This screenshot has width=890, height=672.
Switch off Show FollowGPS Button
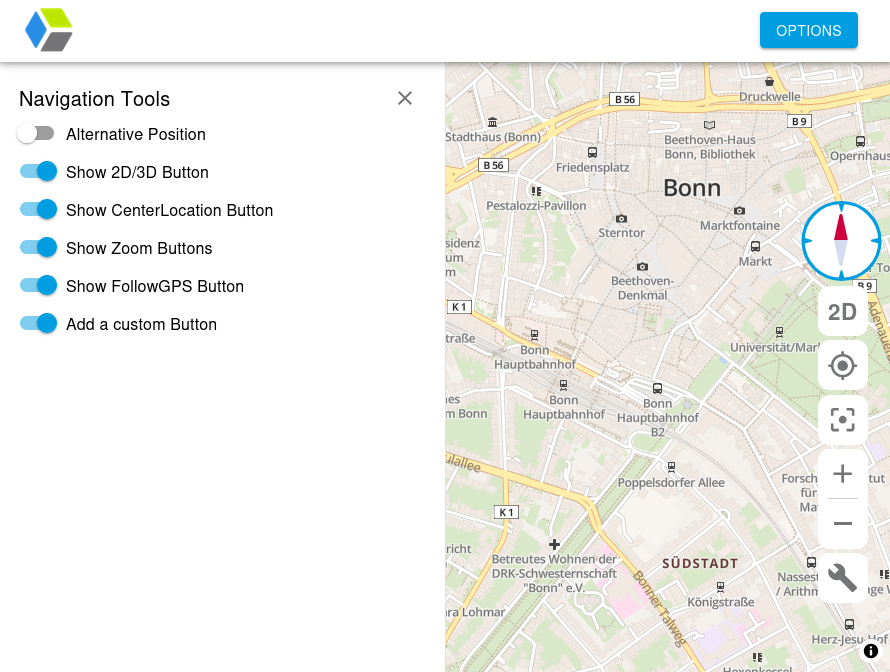[x=38, y=285]
